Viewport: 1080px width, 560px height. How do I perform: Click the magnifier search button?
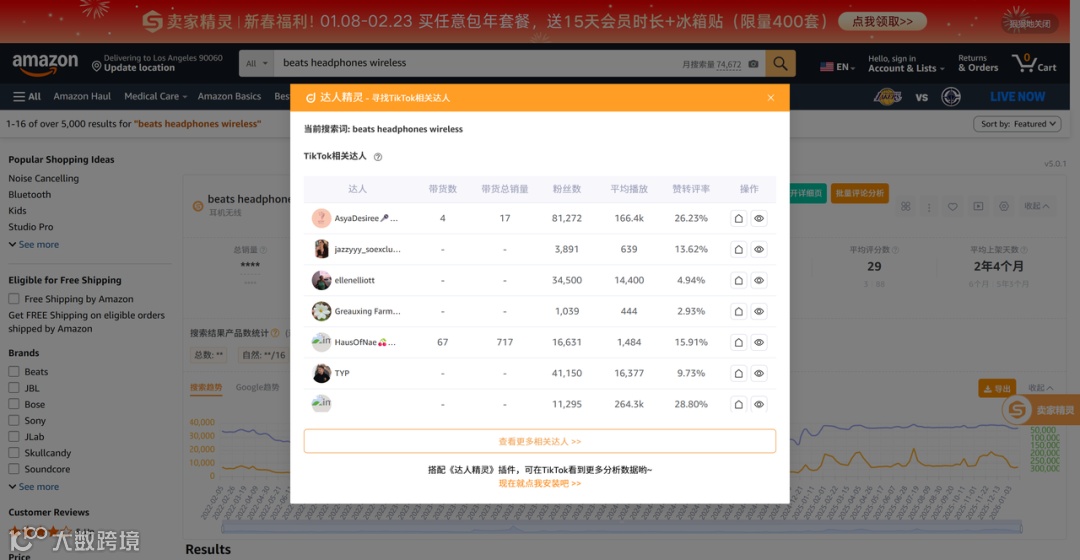780,63
